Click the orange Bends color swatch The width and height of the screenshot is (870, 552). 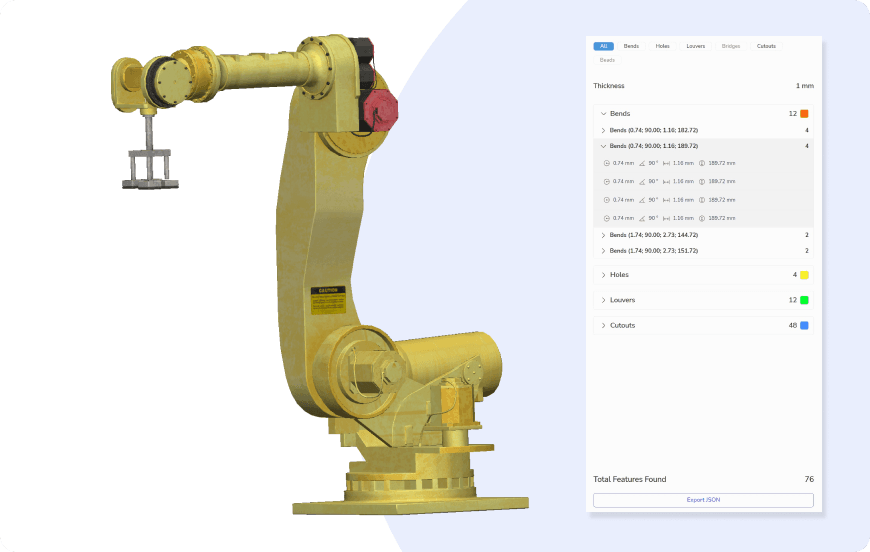click(804, 114)
